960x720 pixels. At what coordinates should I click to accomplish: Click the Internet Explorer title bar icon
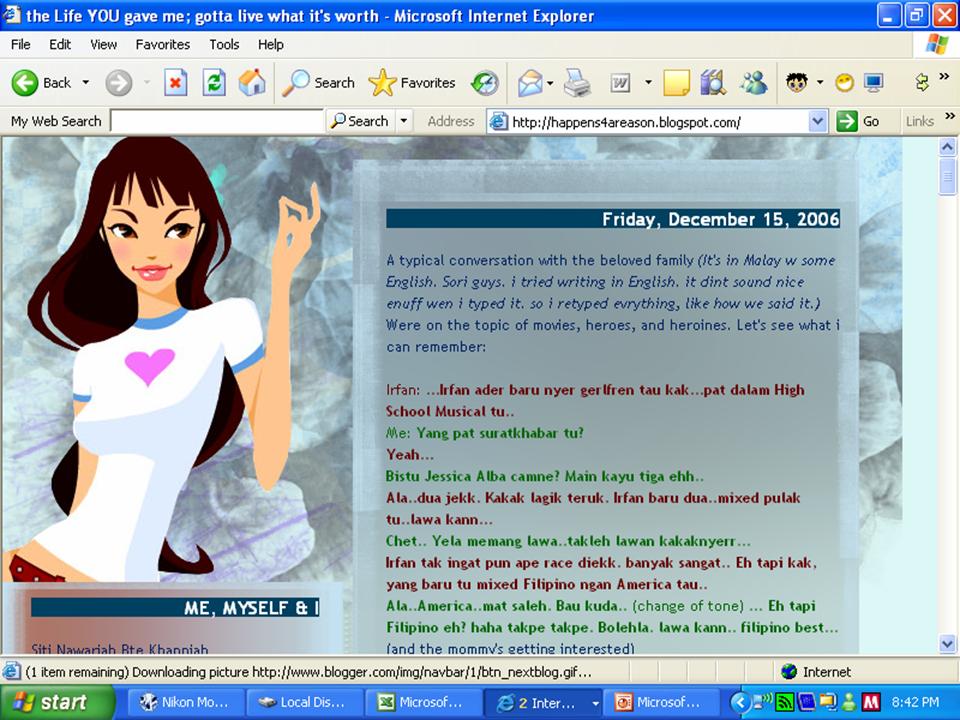12,15
